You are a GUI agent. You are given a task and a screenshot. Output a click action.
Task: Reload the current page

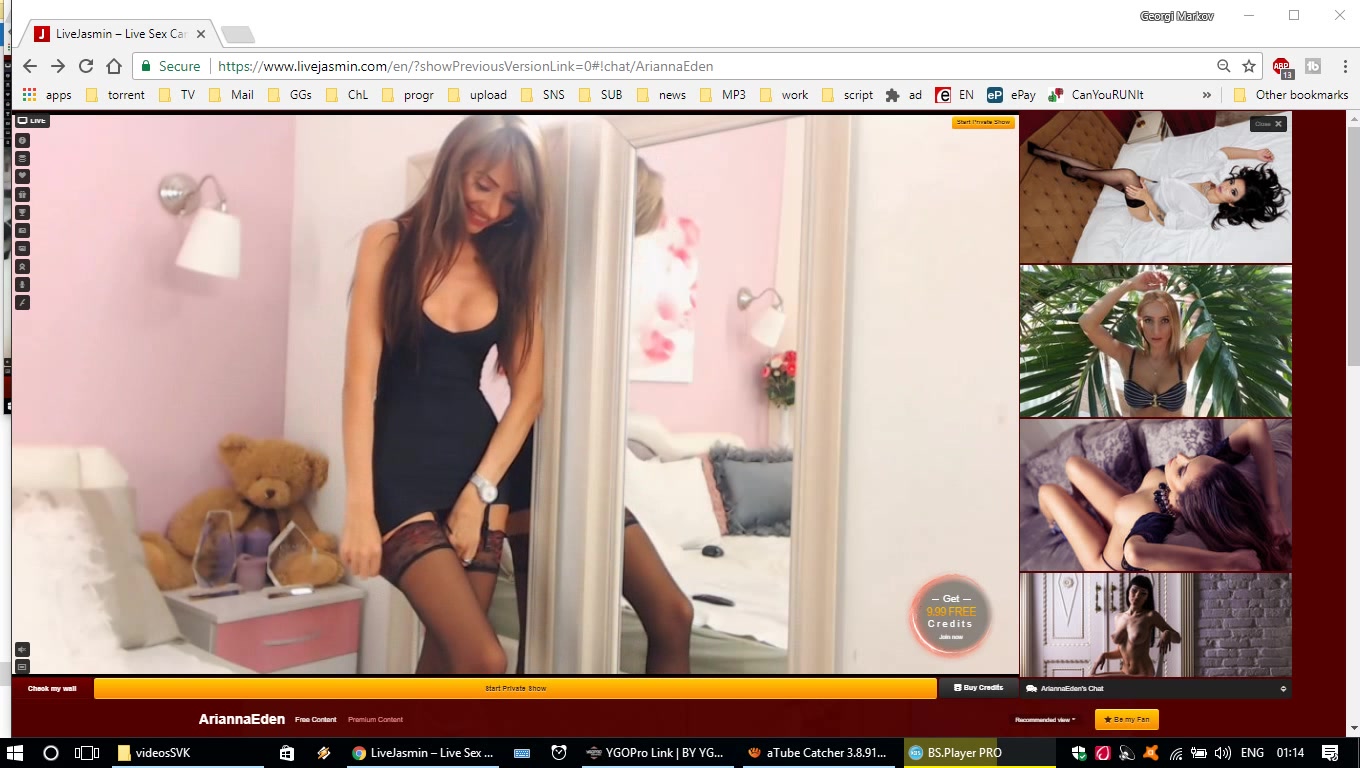[x=86, y=66]
